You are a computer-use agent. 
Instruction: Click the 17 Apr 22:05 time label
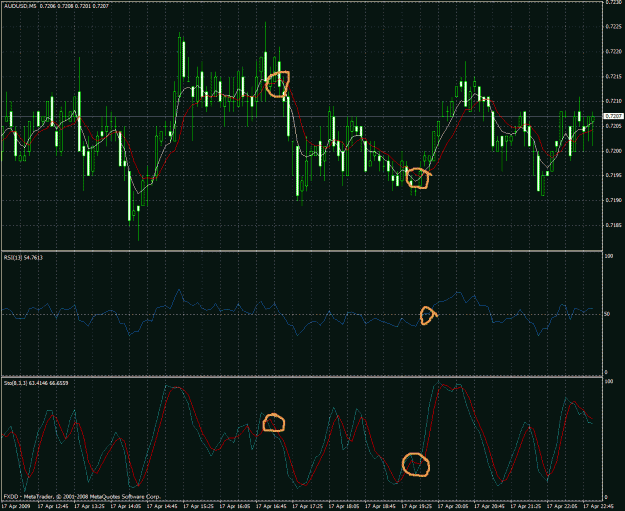[563, 507]
